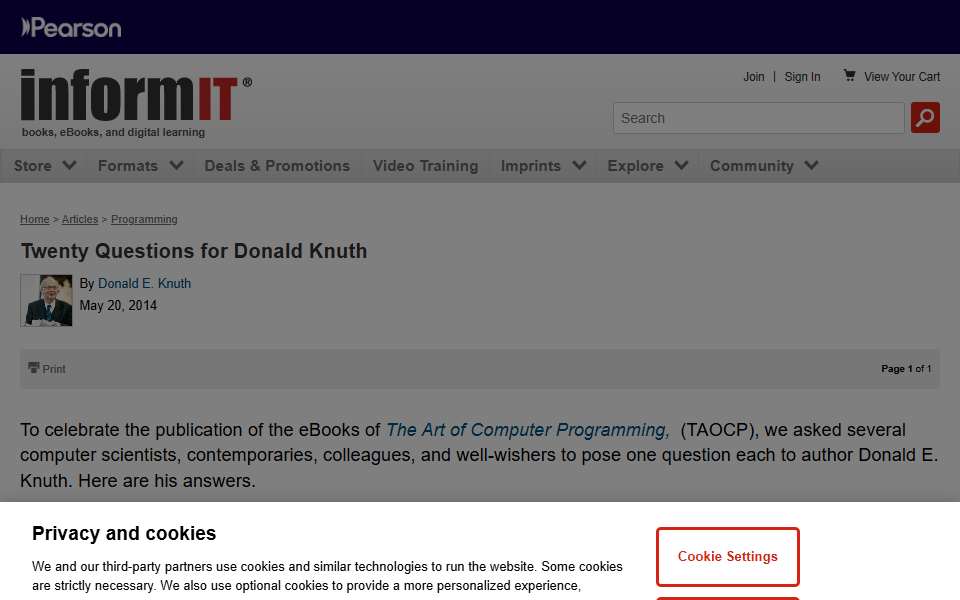
Task: Click the Privacy and cookies heading
Action: point(124,533)
